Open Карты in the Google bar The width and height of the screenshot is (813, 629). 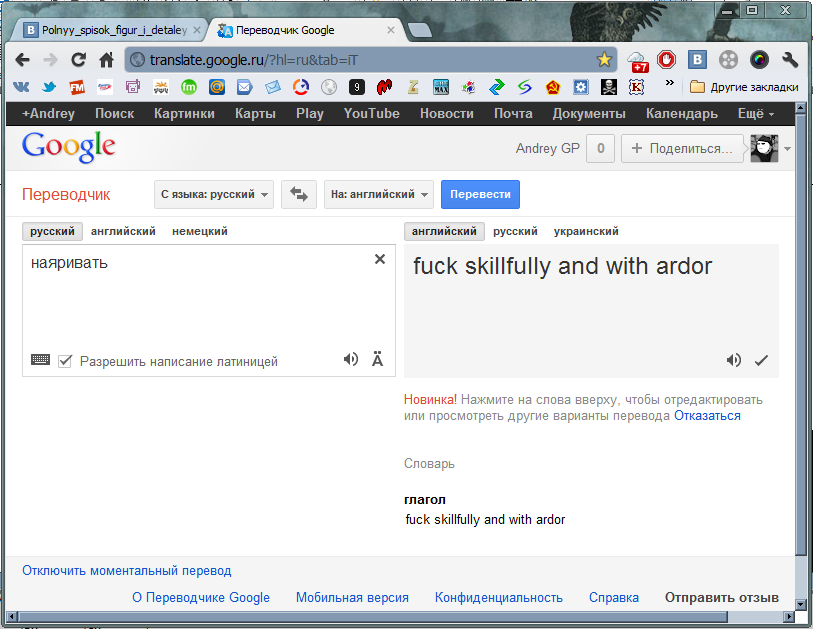pyautogui.click(x=255, y=114)
